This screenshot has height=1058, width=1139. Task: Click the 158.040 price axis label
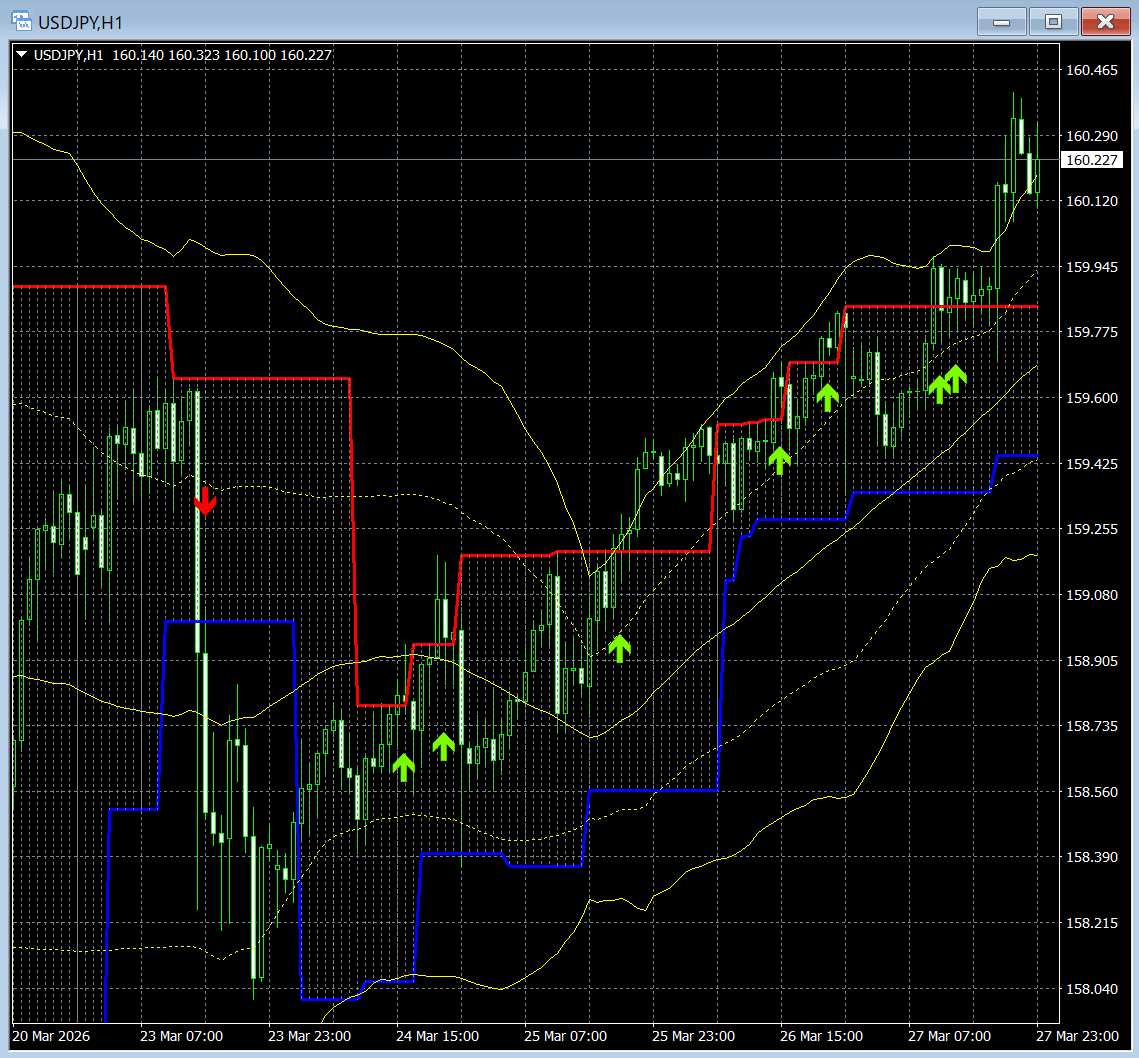(1092, 989)
